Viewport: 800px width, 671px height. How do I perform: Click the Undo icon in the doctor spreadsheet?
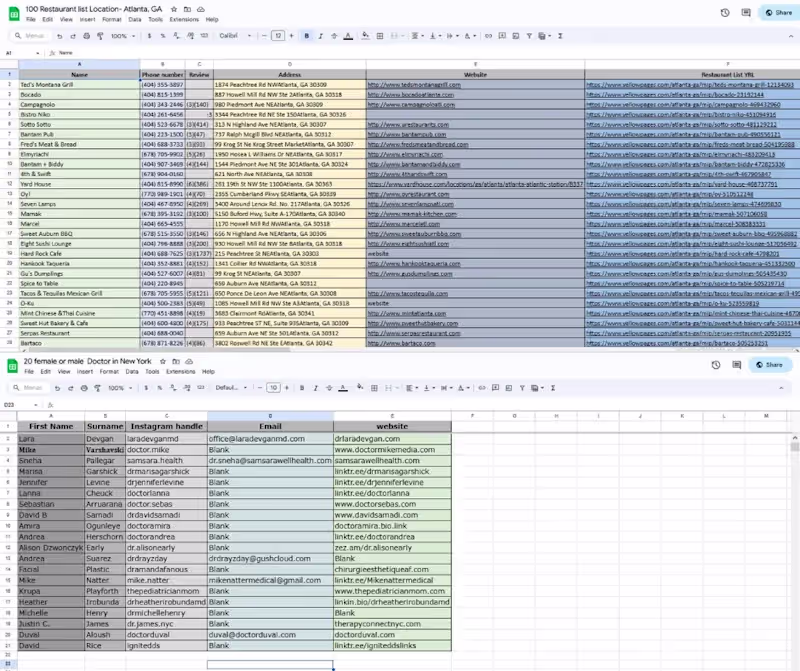tap(57, 389)
